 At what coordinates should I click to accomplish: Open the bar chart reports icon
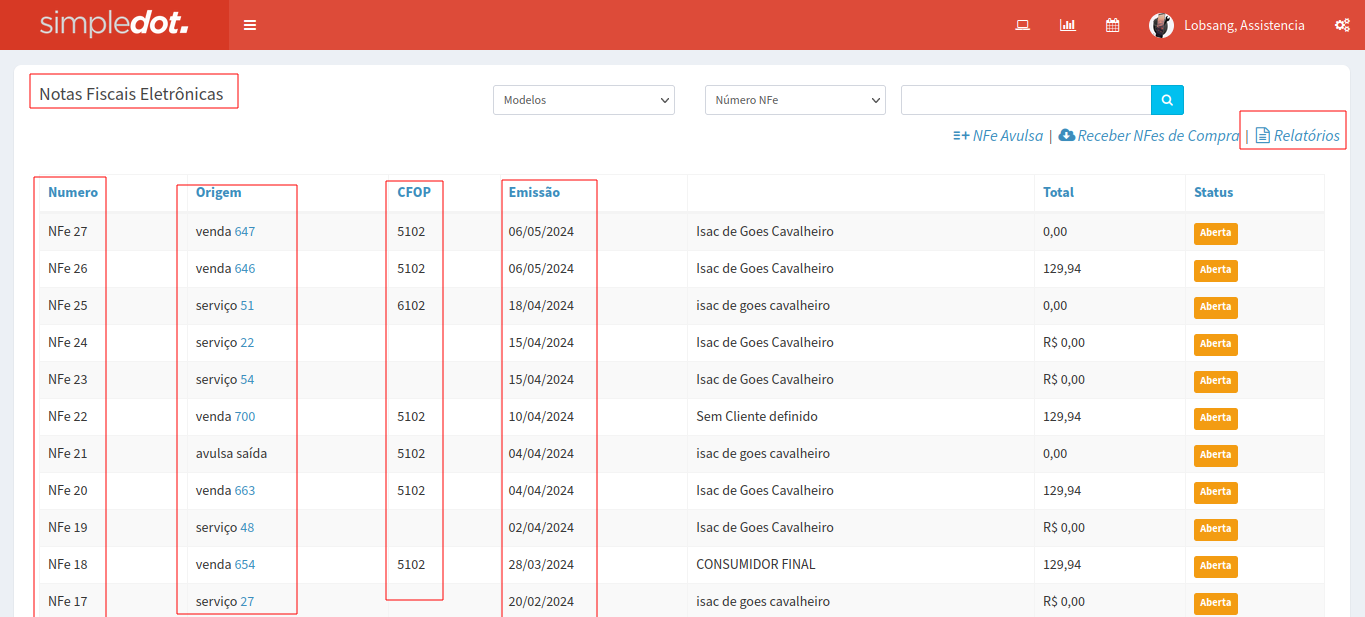point(1067,25)
